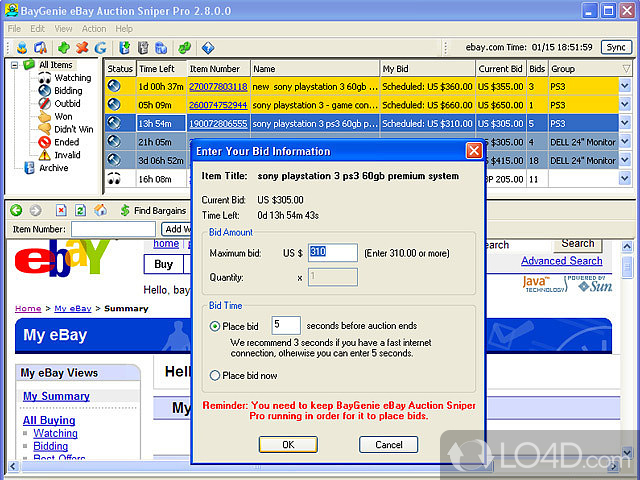Select the Invalid folder in the tree

pyautogui.click(x=67, y=155)
